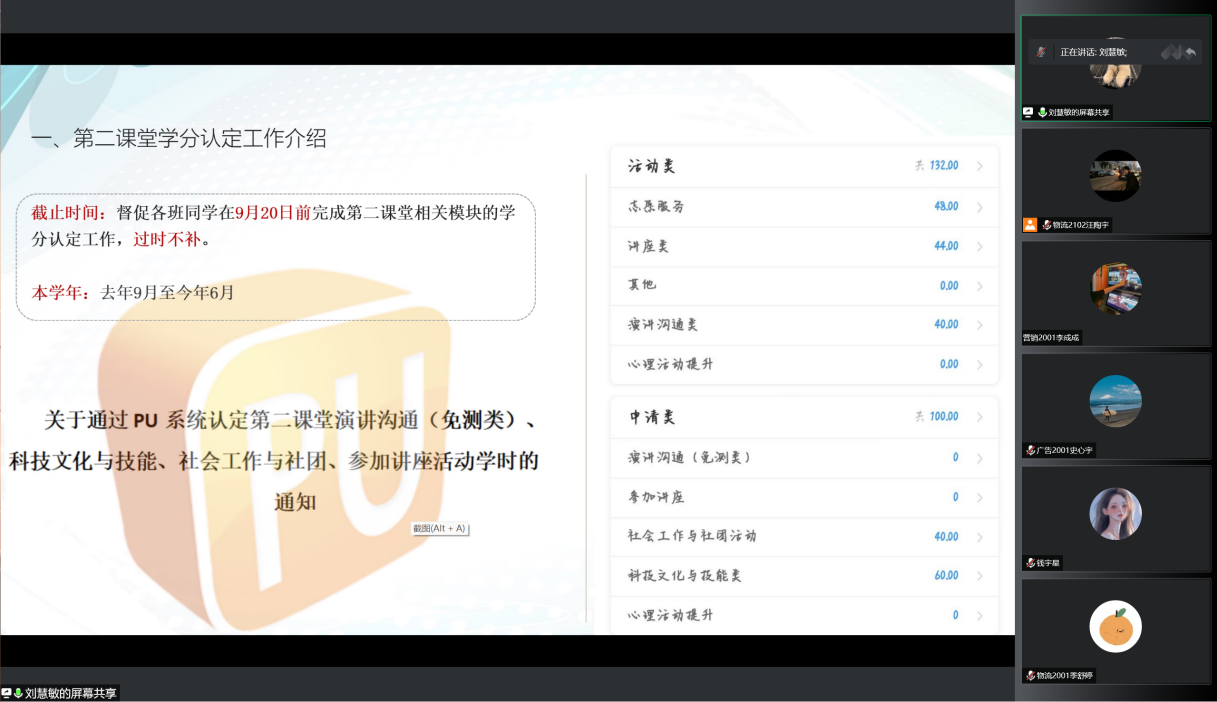Expand the 申请类 total row chevron
1217x702 pixels.
point(979,417)
